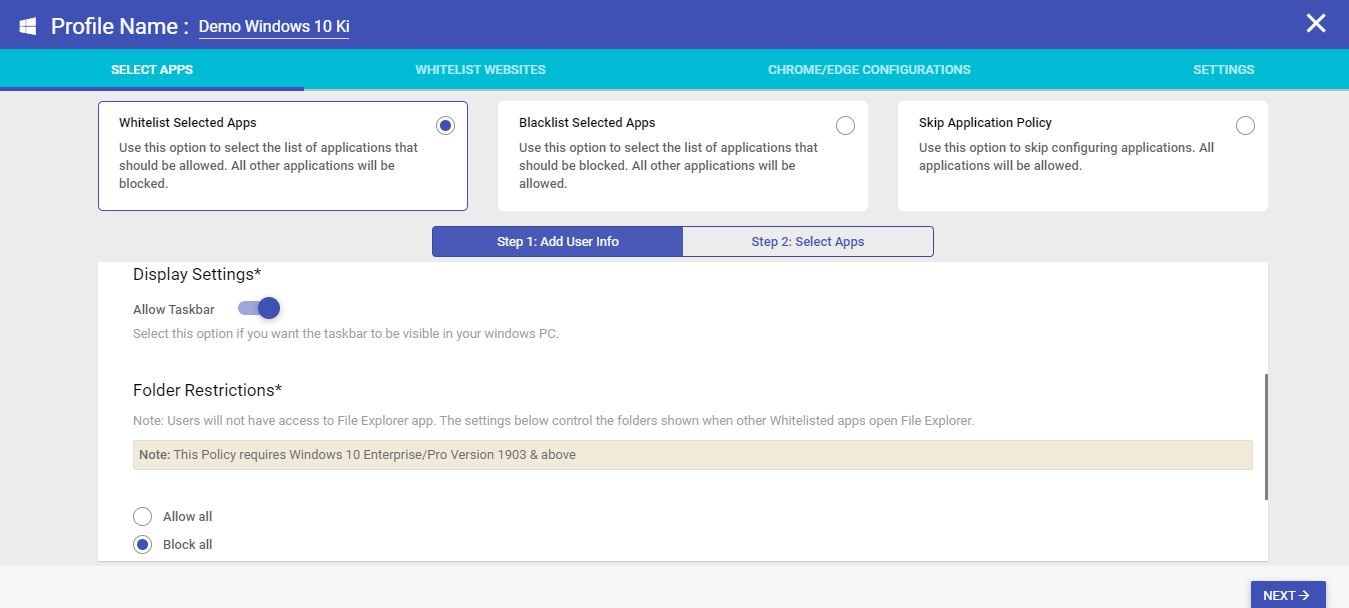Click the Folder Restrictions heading
This screenshot has width=1349, height=608.
point(208,390)
